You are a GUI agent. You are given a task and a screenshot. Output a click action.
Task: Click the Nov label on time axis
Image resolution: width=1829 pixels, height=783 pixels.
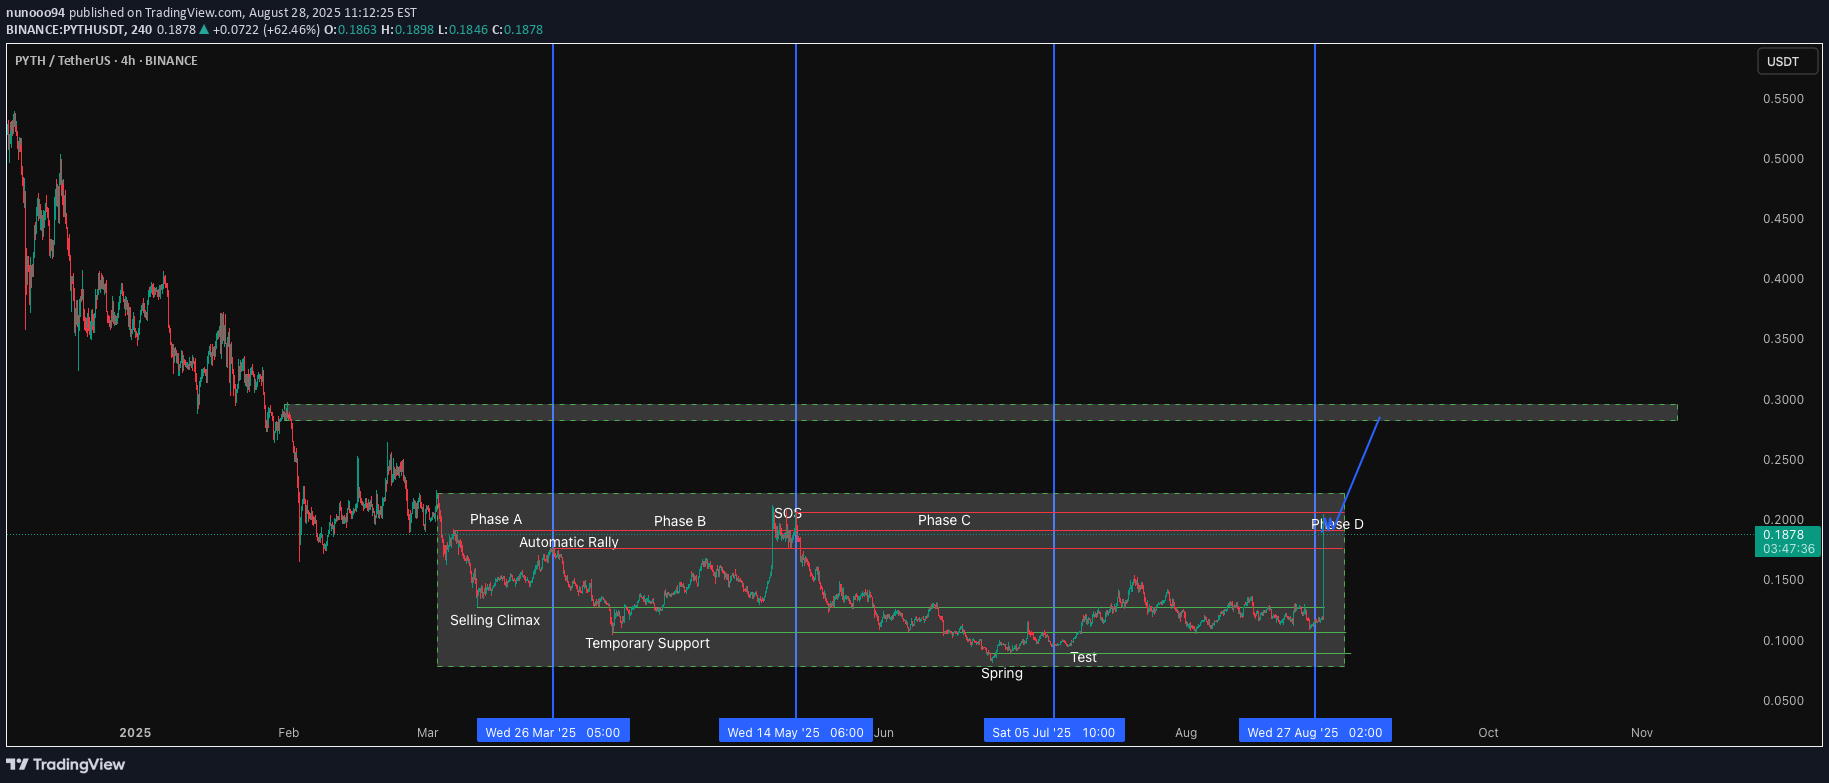(x=1642, y=733)
